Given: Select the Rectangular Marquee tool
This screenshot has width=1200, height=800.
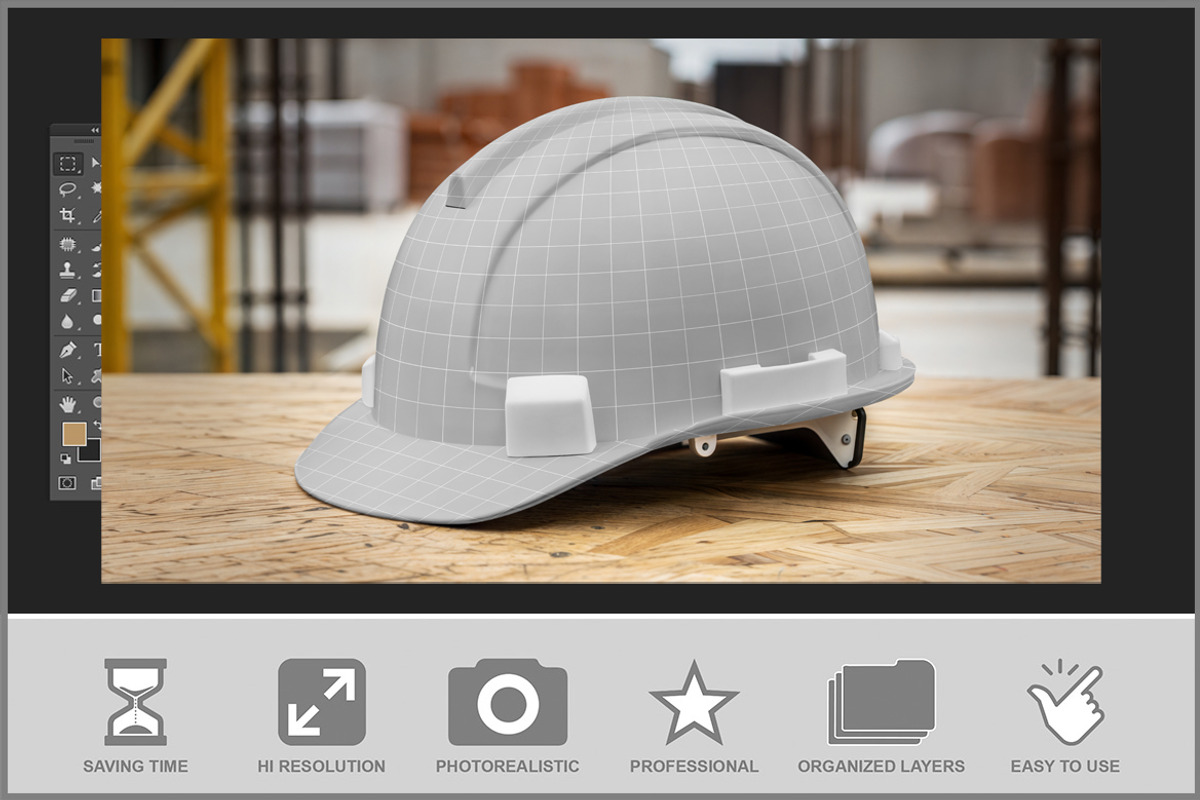Looking at the screenshot, I should click(x=68, y=163).
